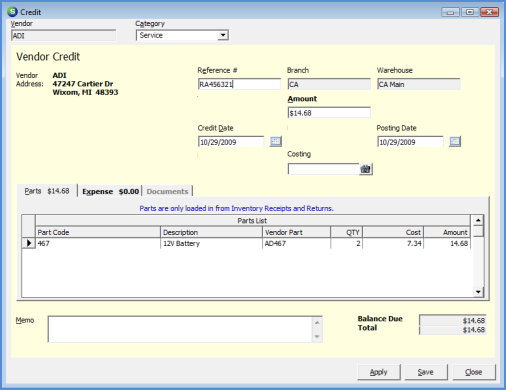506x390 pixels.
Task: Click the Save button
Action: click(426, 372)
